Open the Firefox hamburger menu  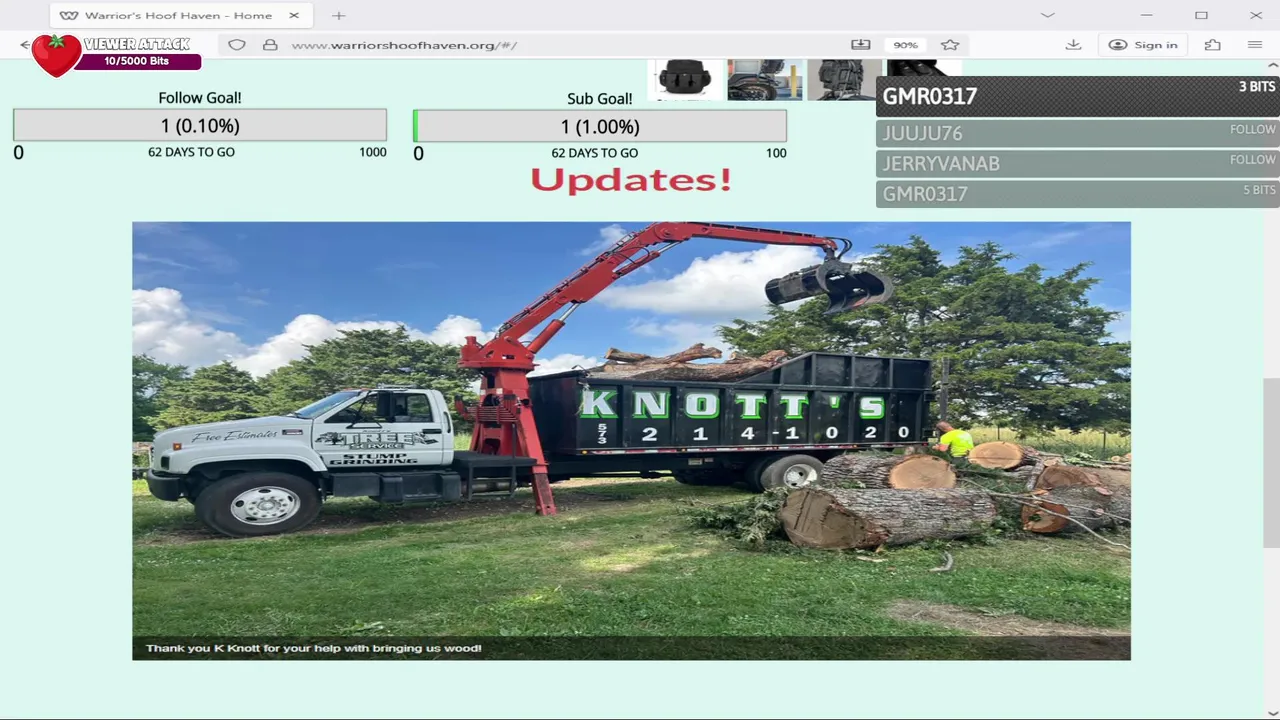click(x=1255, y=45)
